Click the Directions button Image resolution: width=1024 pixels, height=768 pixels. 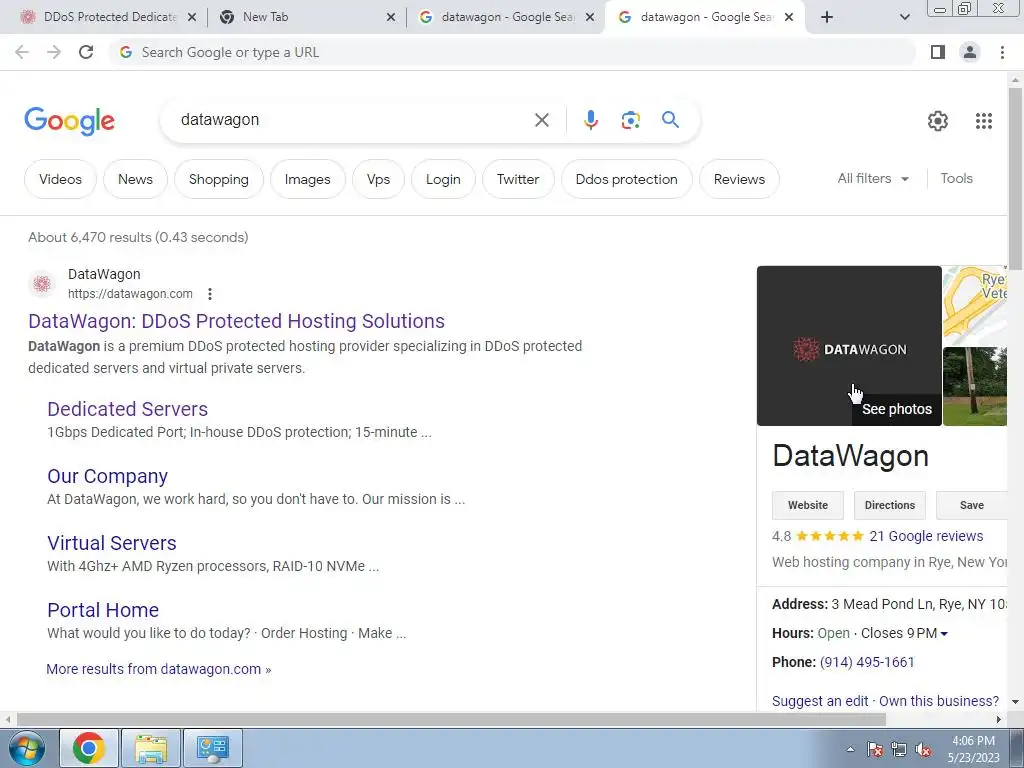tap(889, 505)
